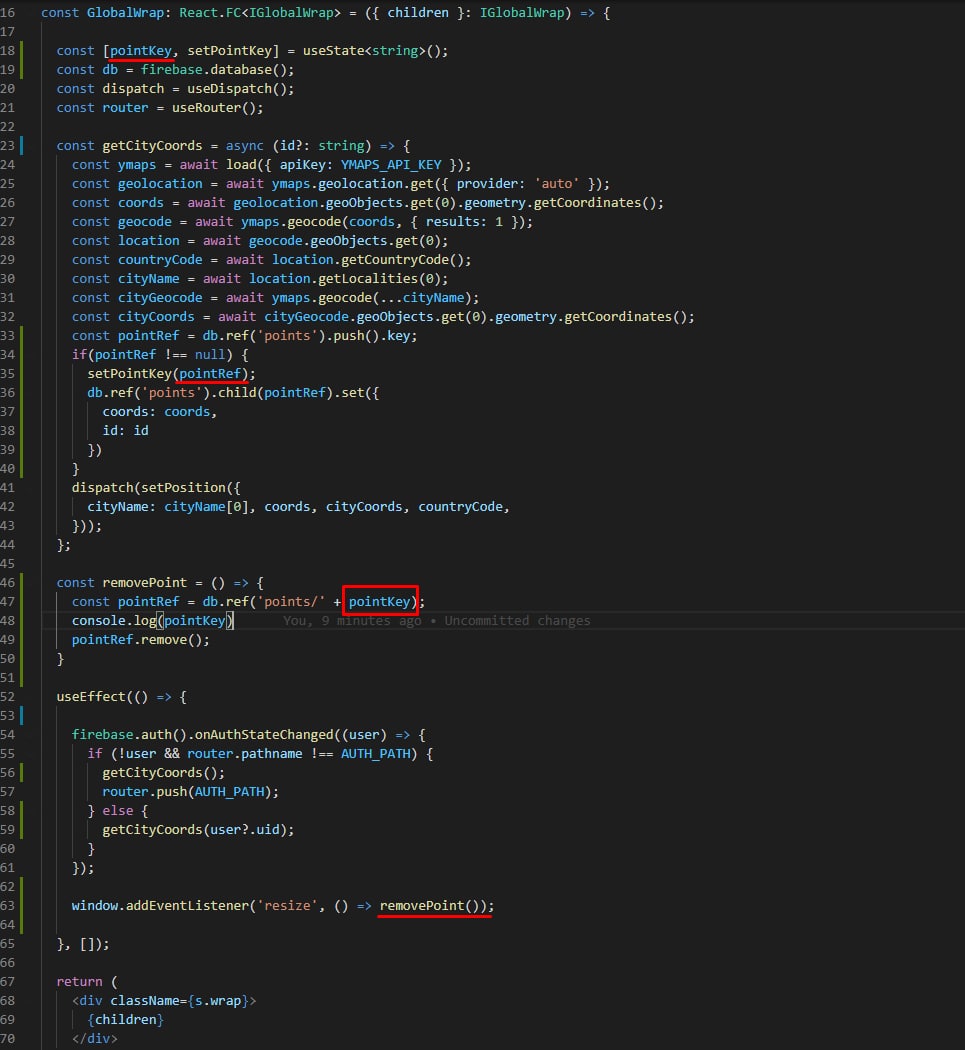The width and height of the screenshot is (965, 1050).
Task: Click the 'auto' provider string
Action: 556,183
